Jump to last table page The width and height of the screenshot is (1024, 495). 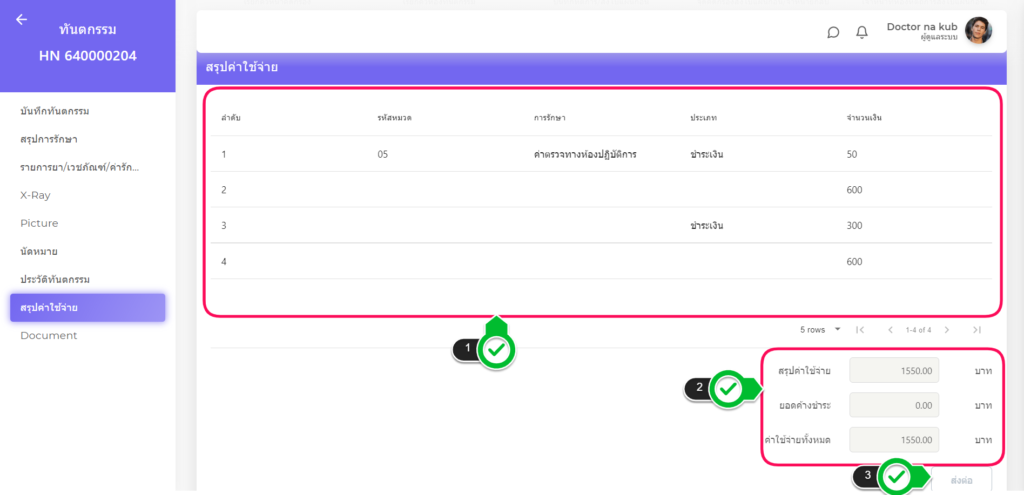(x=977, y=330)
